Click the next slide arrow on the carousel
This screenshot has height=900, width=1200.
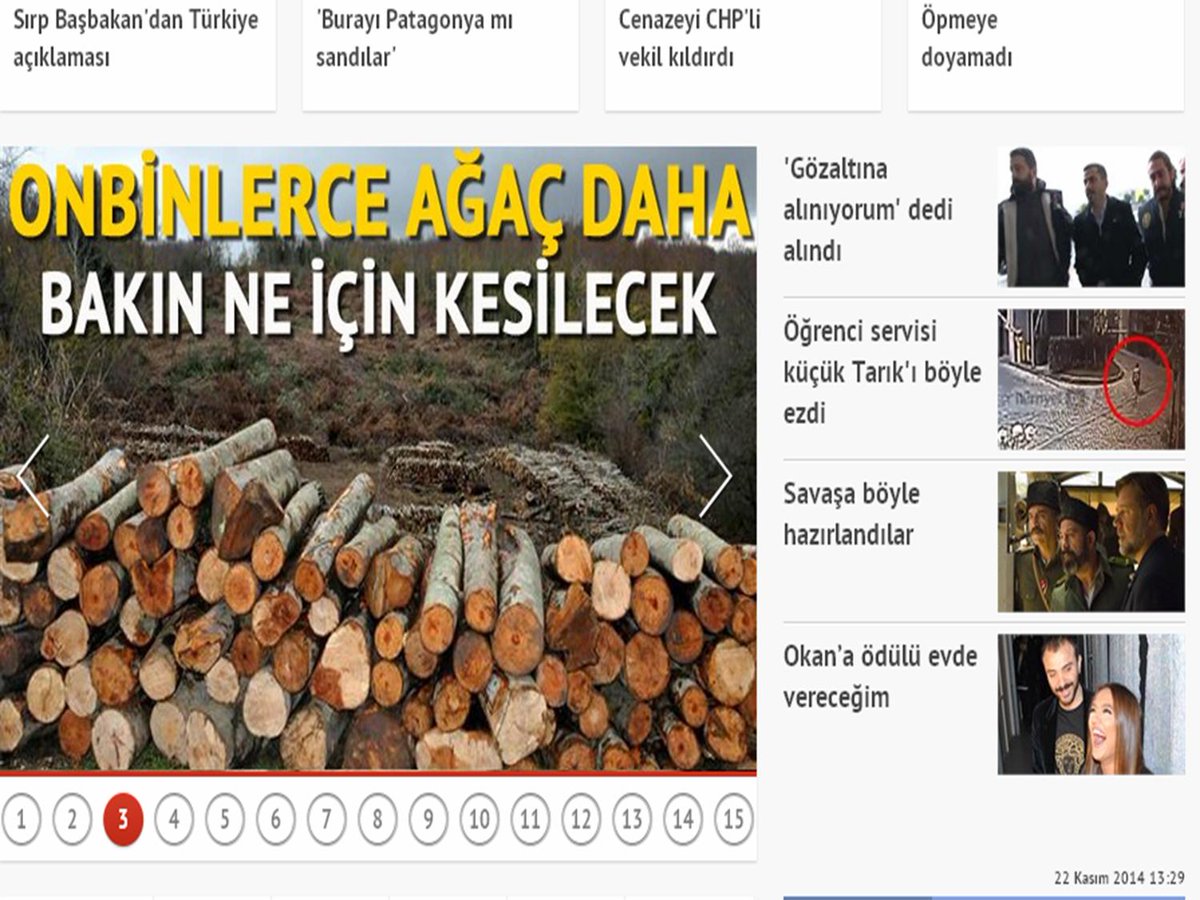(715, 476)
